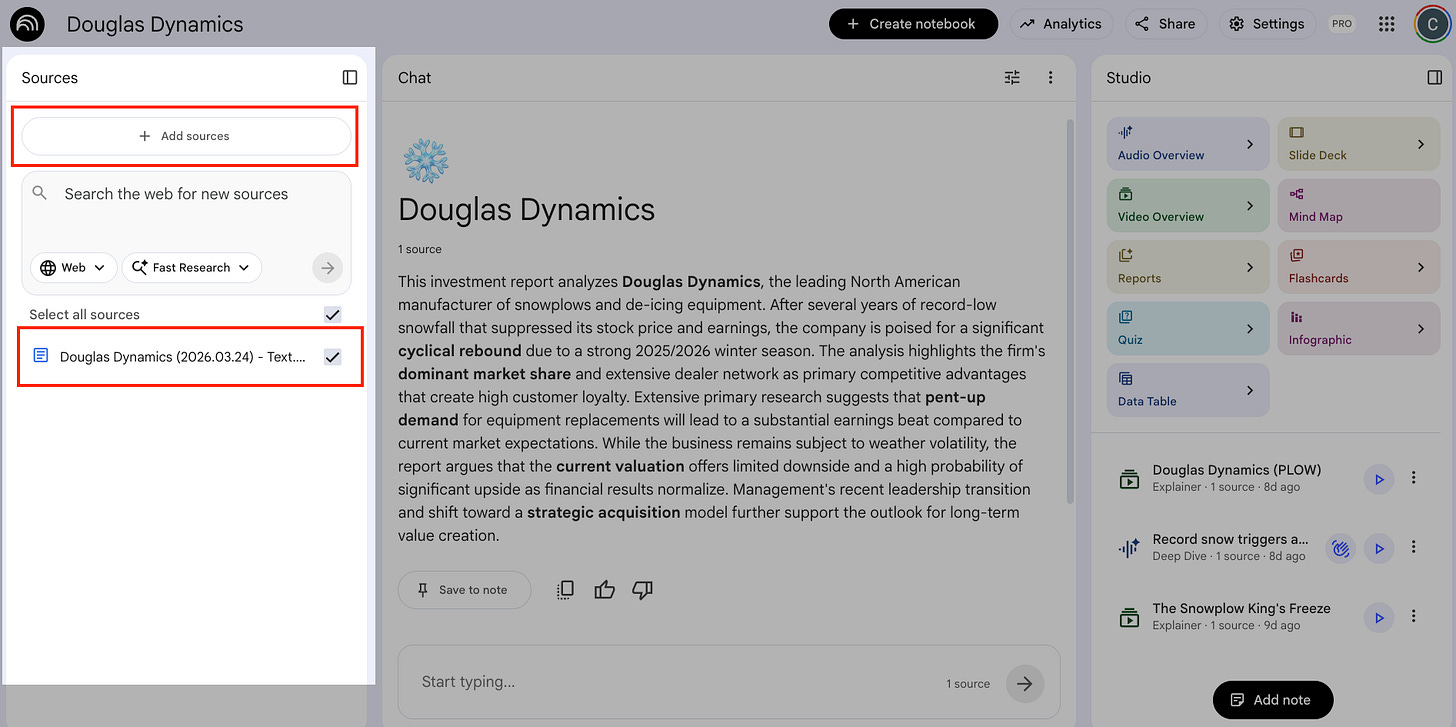
Task: Click the Add sources button
Action: coord(185,135)
